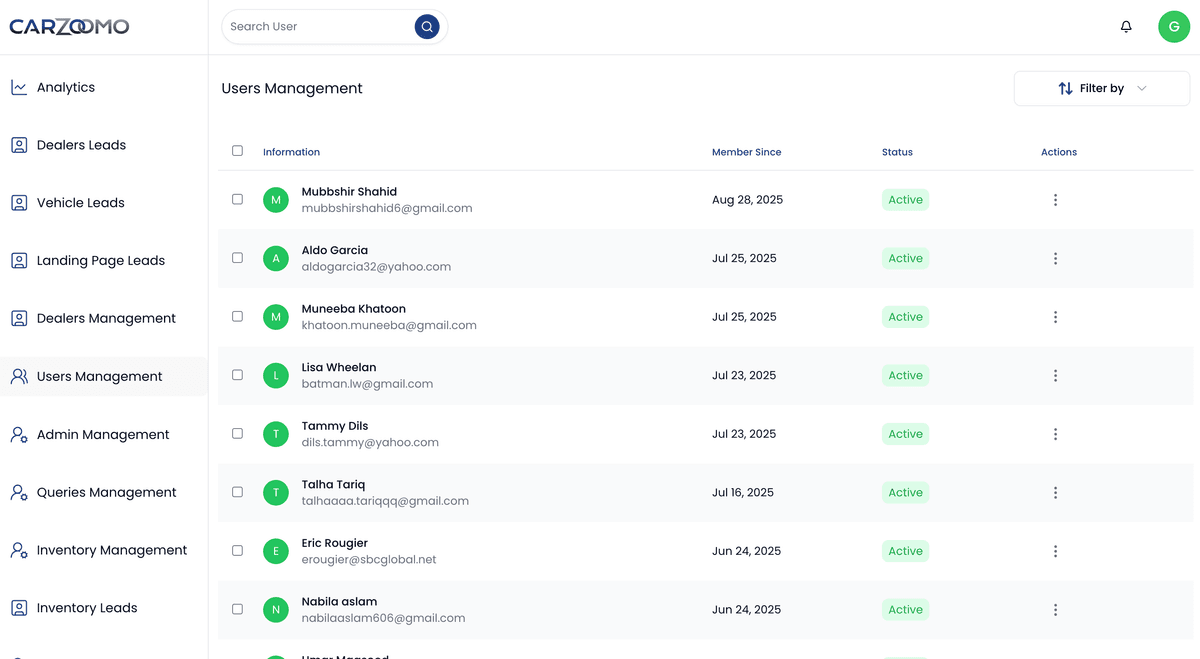The image size is (1200, 659).
Task: Select the Inventory Management icon
Action: (18, 550)
